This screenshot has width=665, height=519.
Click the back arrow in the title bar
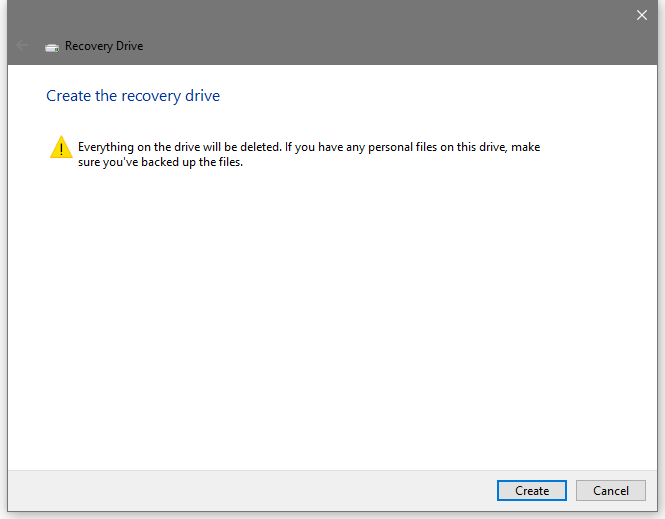22,45
